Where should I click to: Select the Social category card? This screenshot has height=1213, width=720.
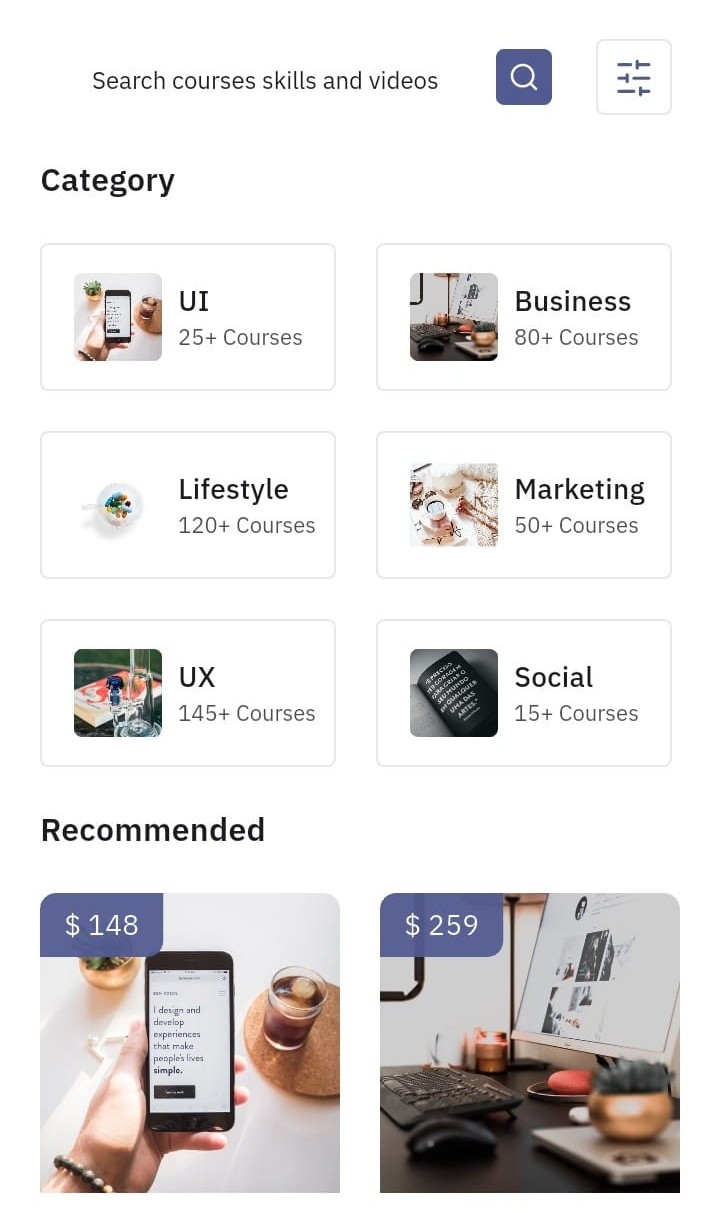524,693
